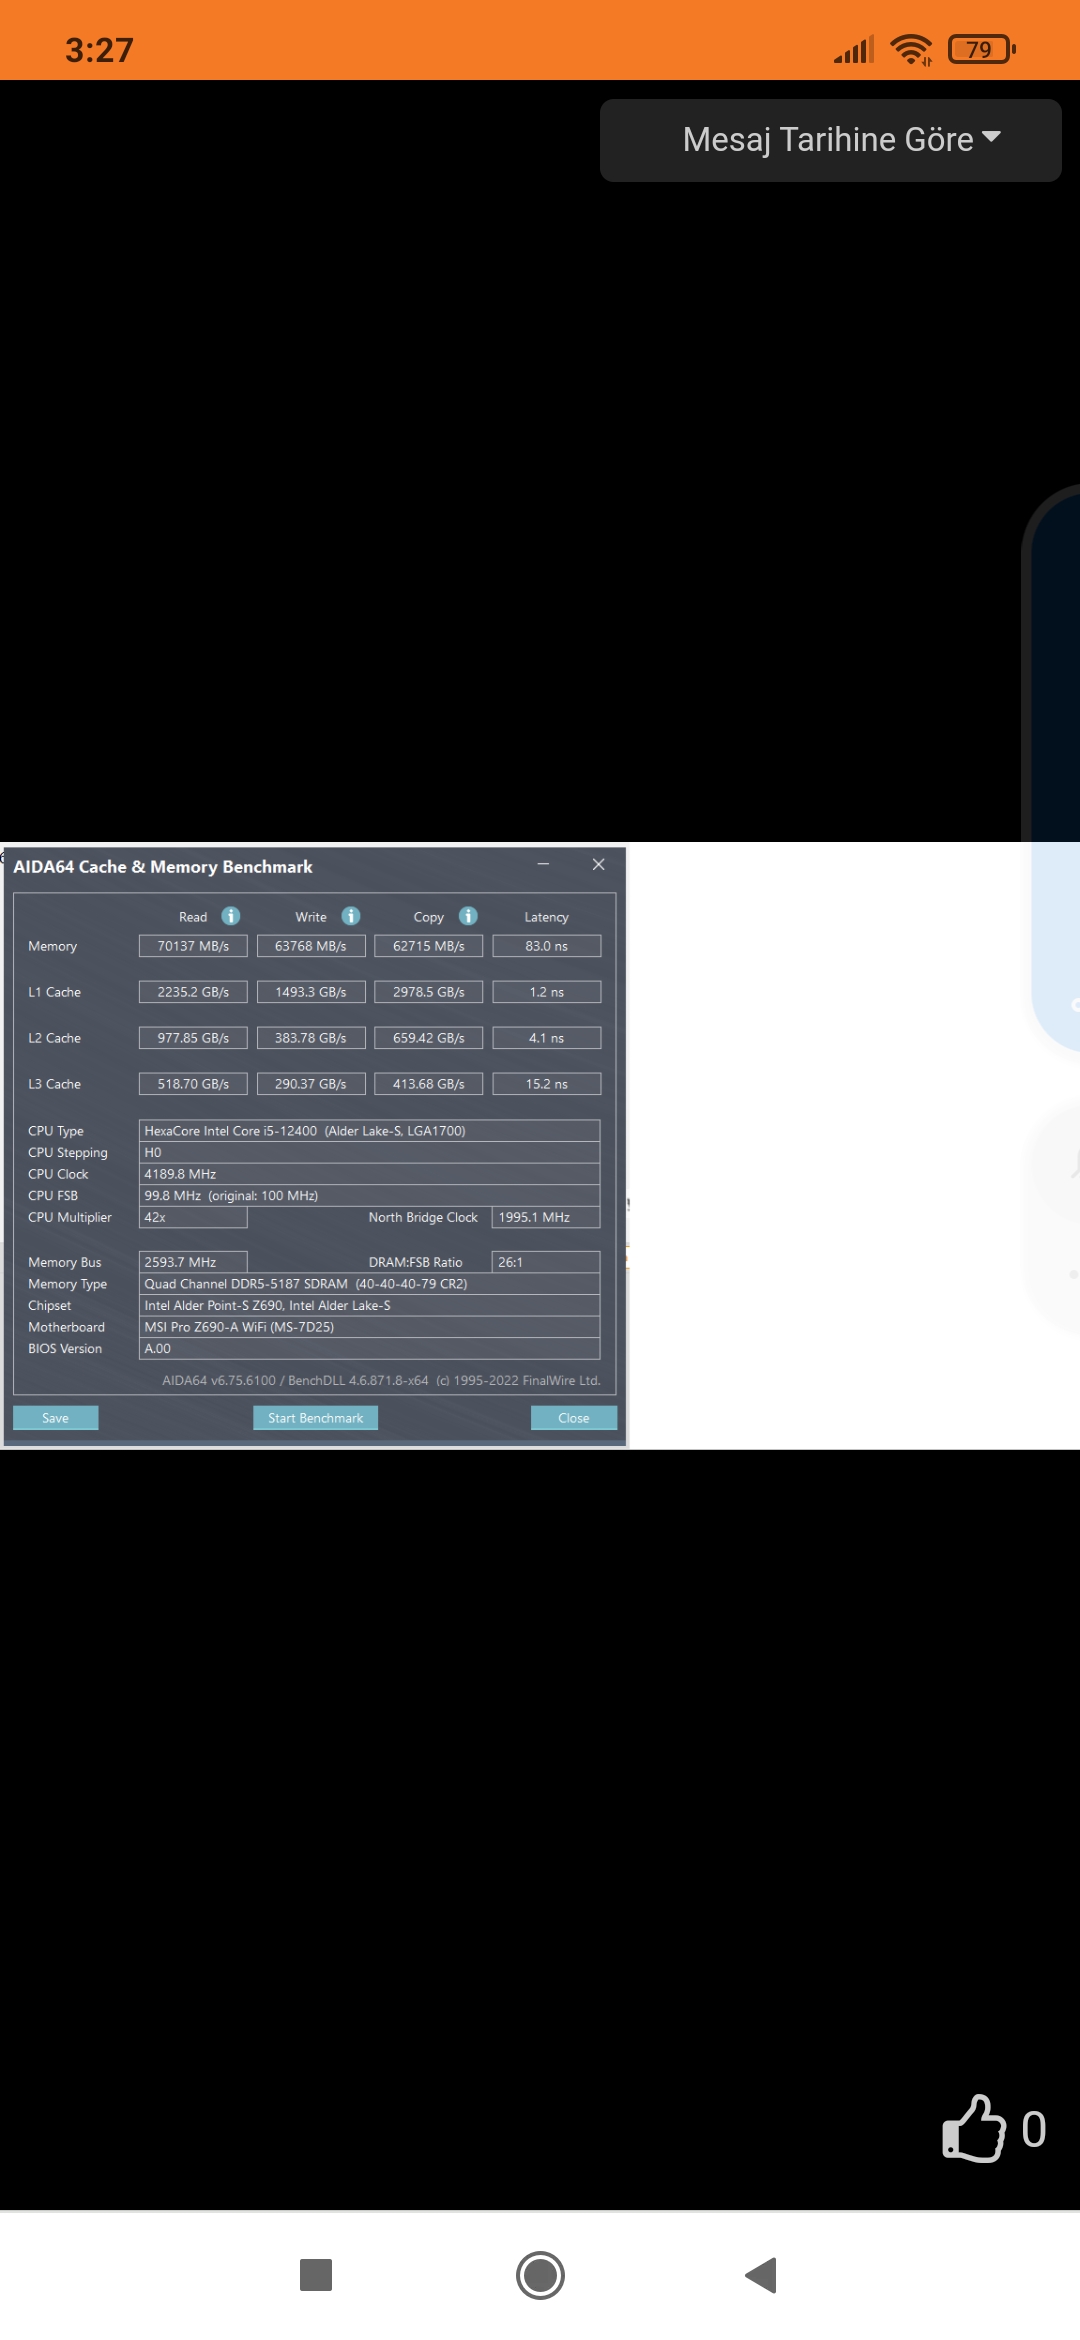
Task: Tap the Android back navigation button
Action: tap(762, 2275)
